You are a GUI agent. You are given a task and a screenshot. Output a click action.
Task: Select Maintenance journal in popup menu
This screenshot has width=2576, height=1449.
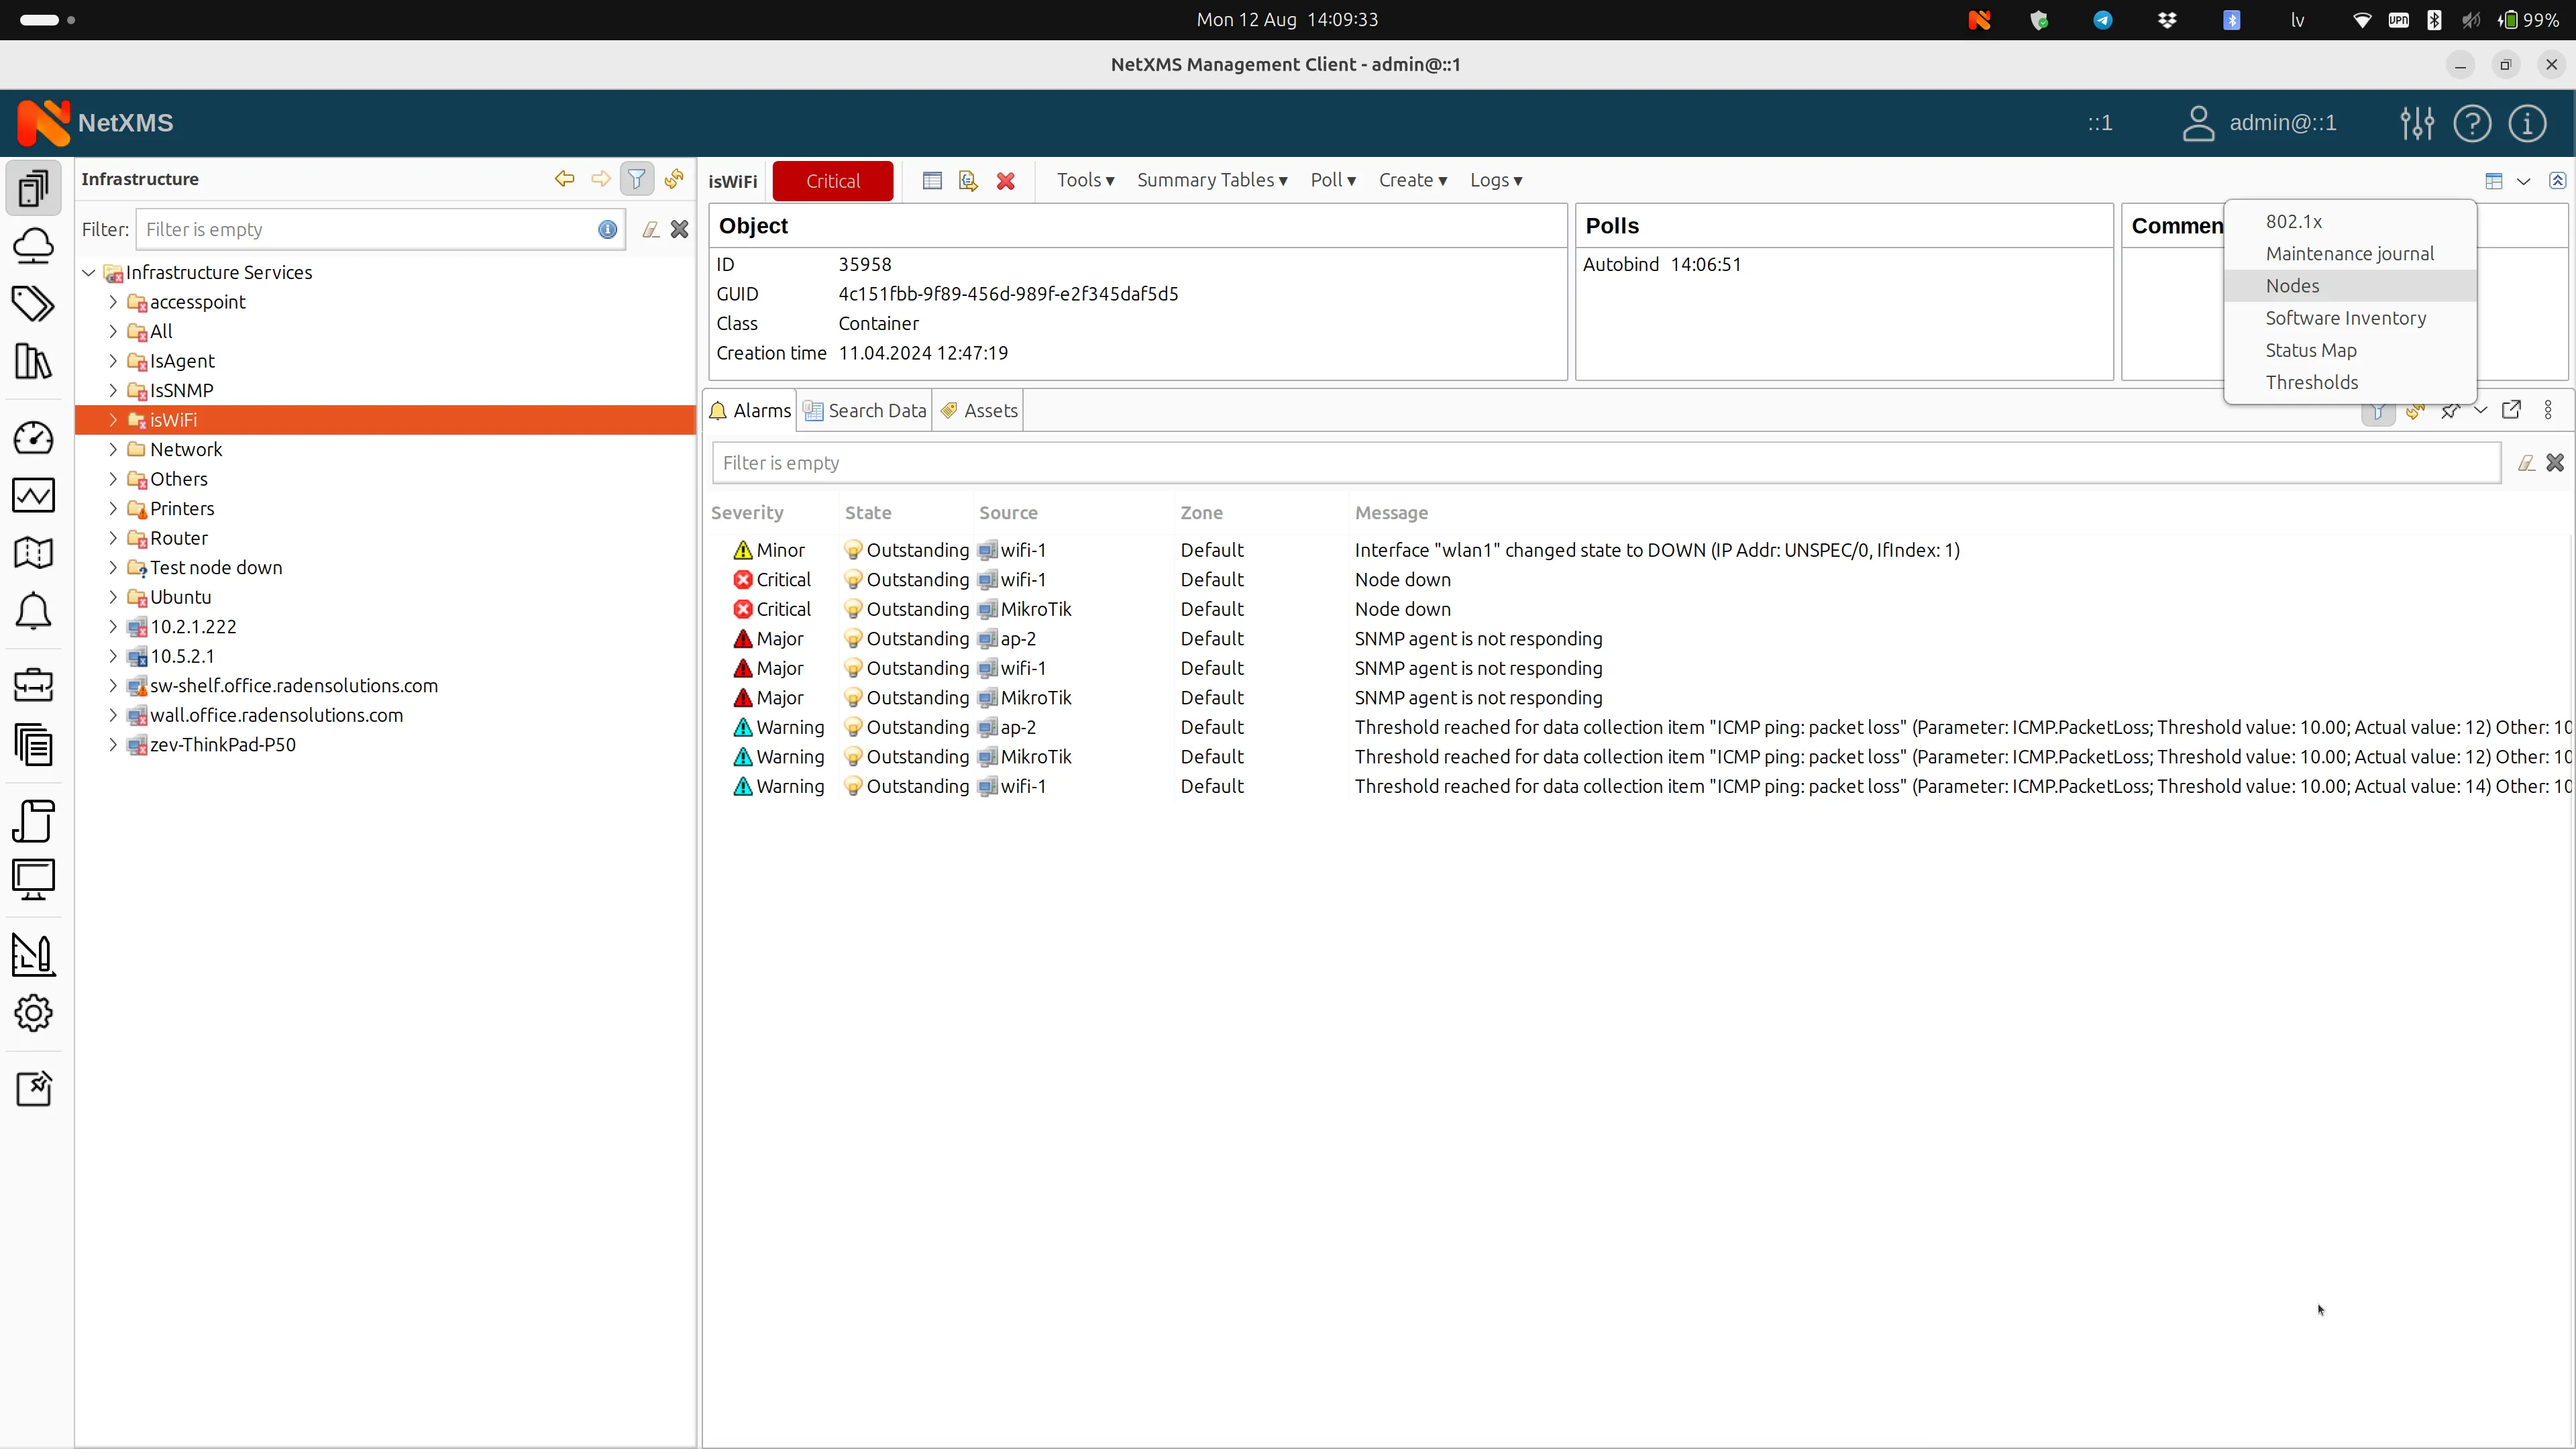pyautogui.click(x=2350, y=254)
